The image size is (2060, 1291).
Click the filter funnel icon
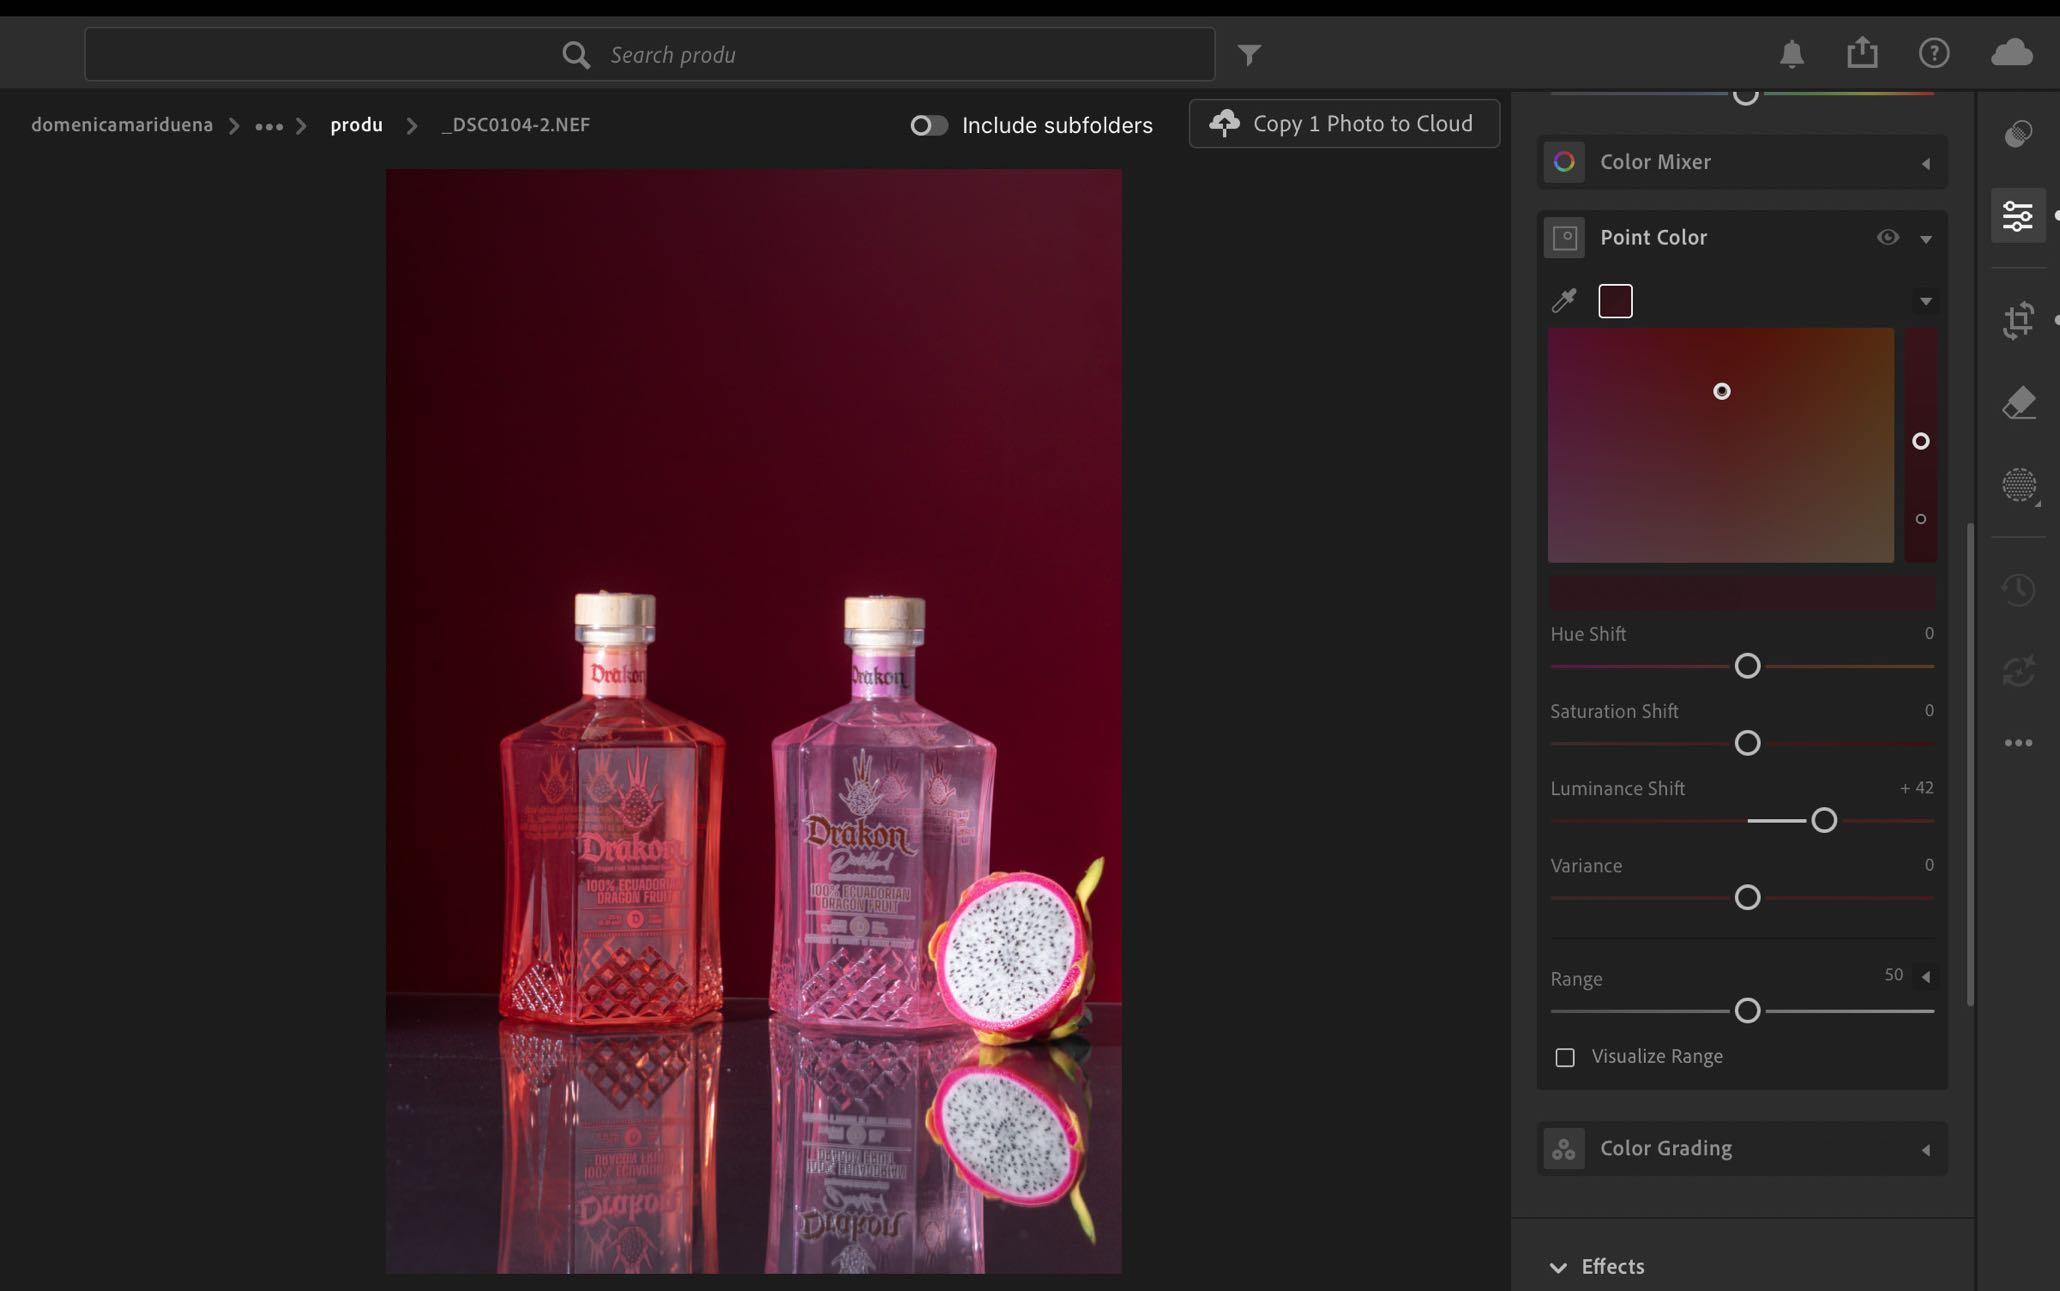coord(1249,54)
